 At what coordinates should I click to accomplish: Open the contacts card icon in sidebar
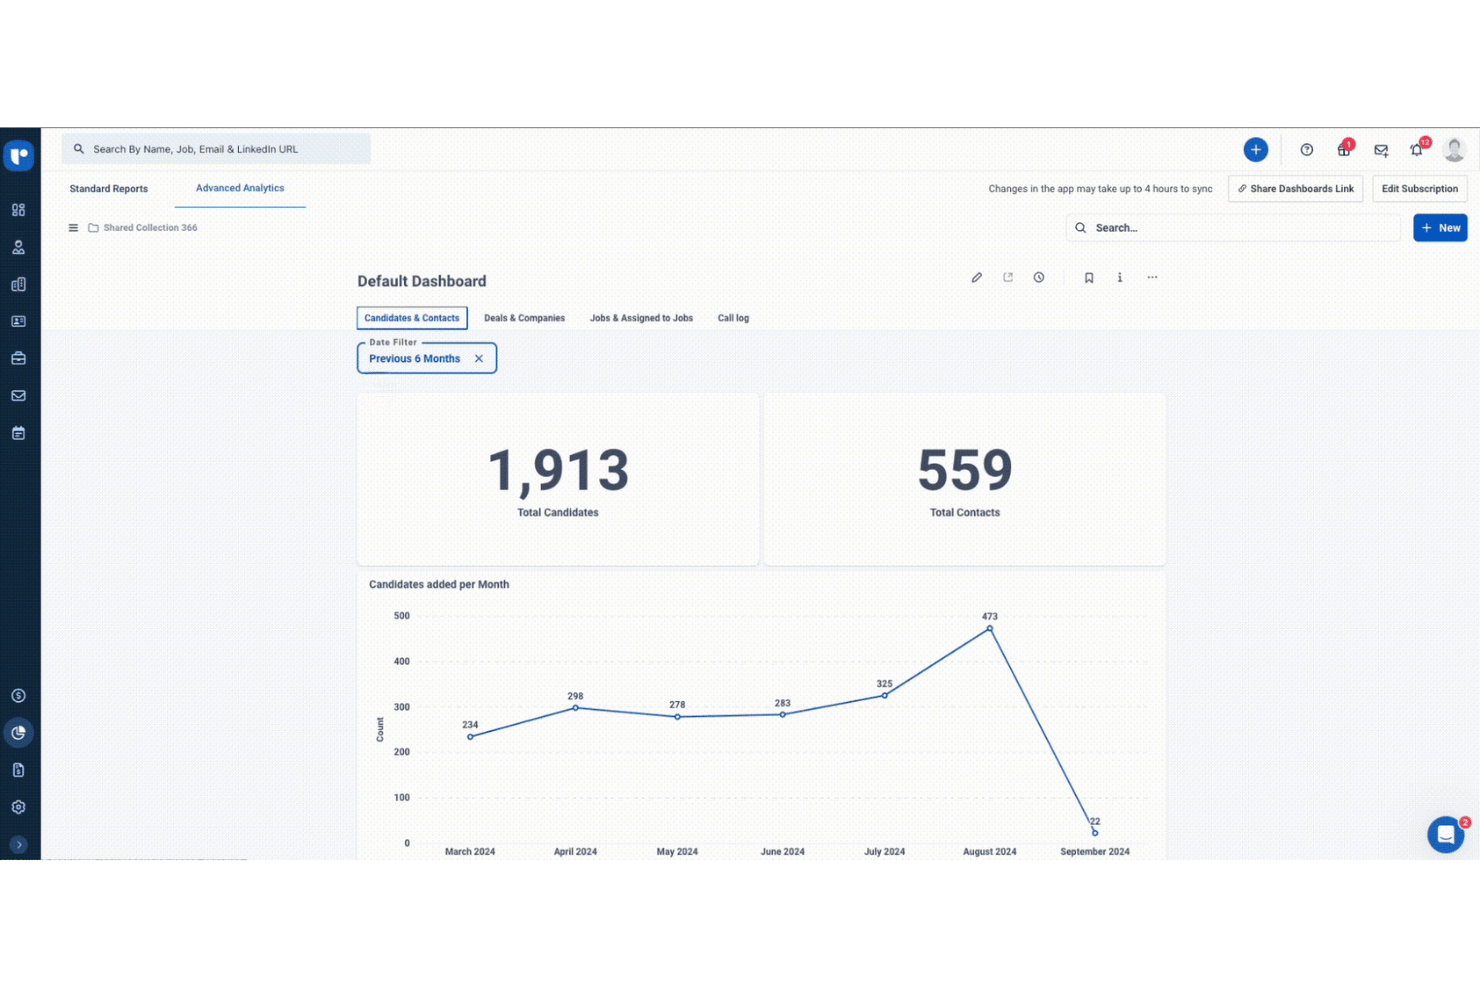click(18, 321)
